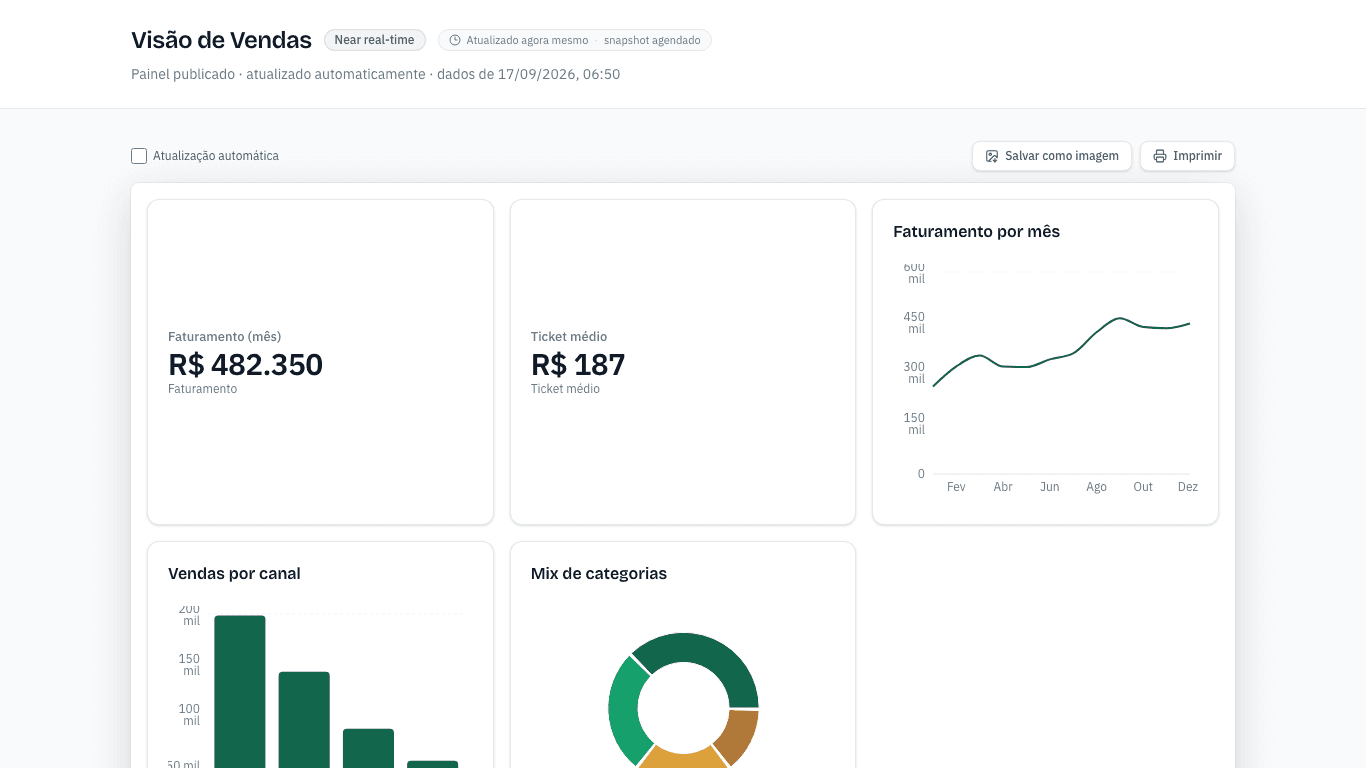
Task: Click the "Mix de categorias" chart title
Action: click(x=599, y=574)
